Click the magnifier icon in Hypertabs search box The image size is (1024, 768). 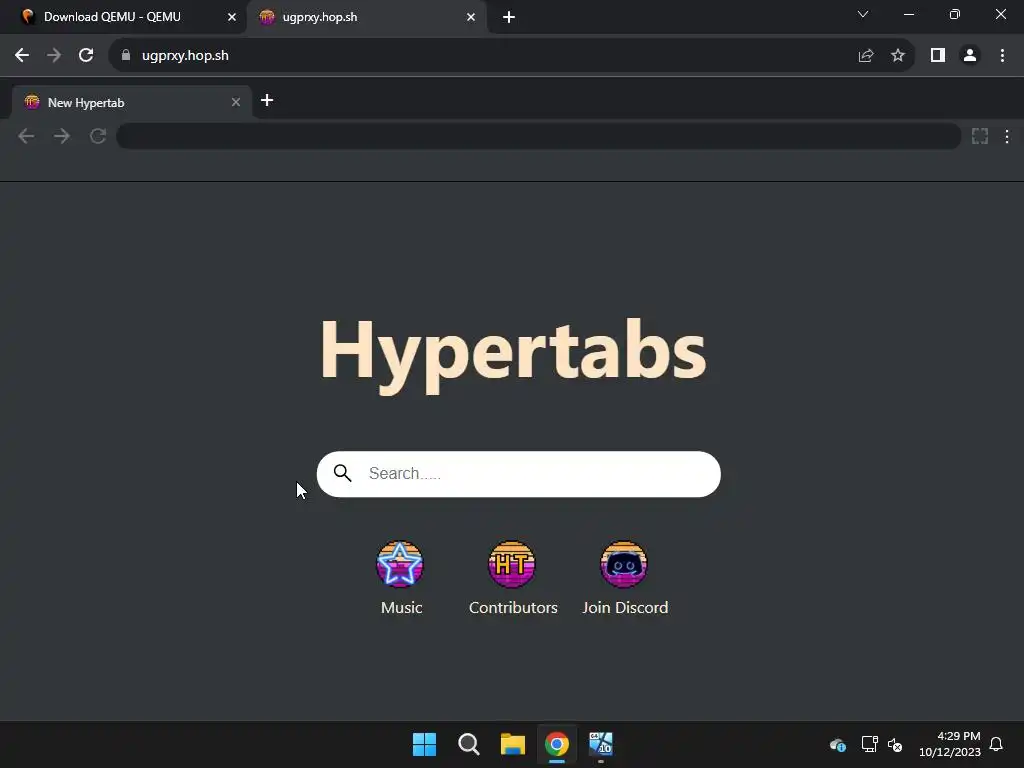[x=343, y=473]
